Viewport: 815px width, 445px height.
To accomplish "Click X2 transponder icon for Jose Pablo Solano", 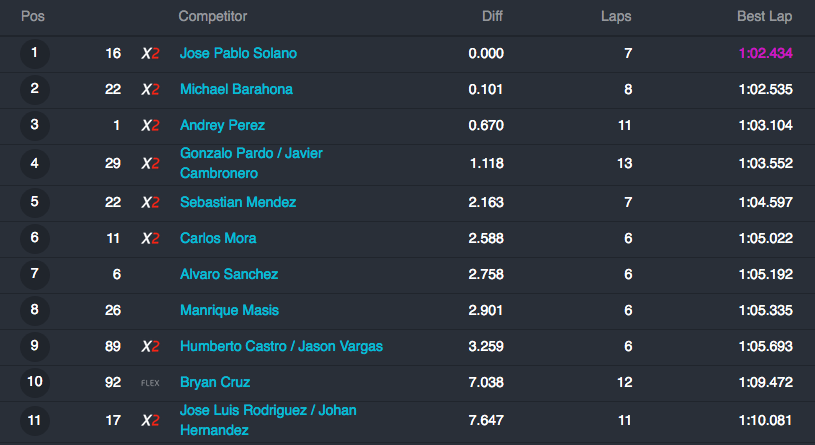I will coord(150,54).
